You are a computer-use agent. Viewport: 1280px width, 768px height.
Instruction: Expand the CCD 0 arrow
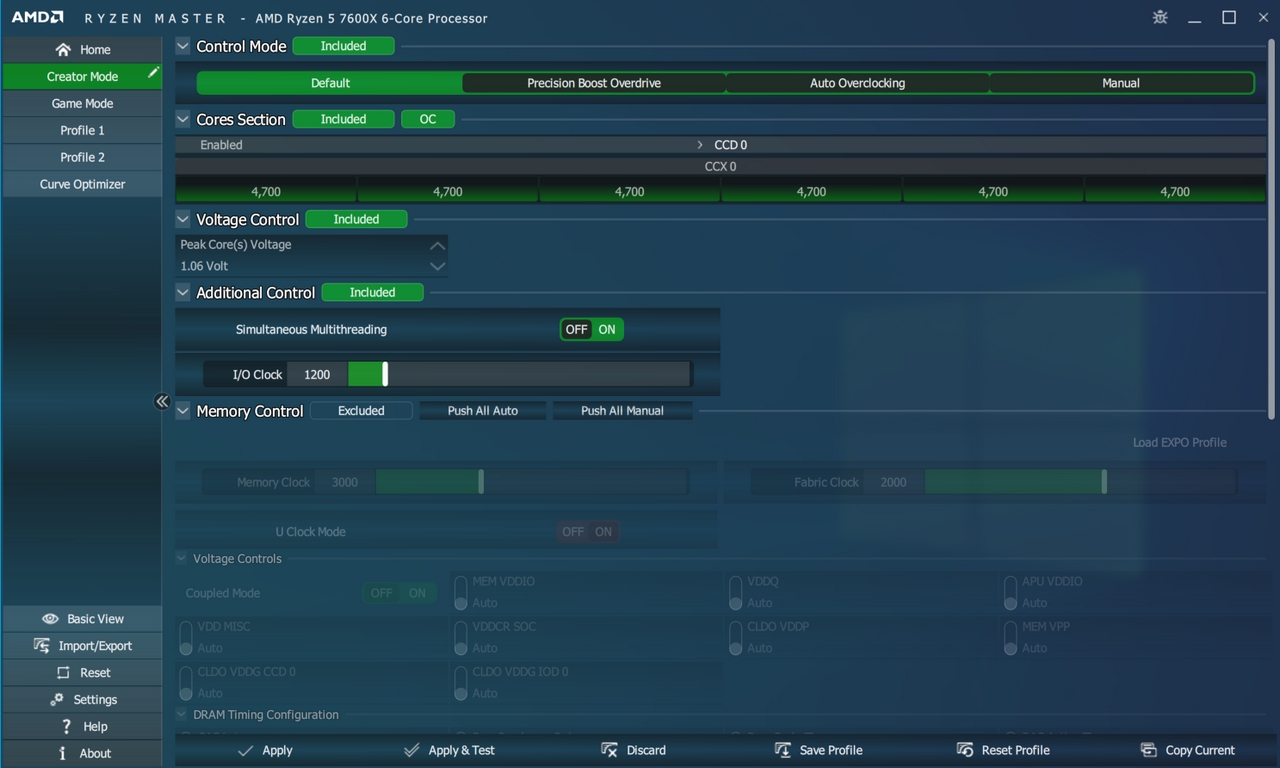click(x=700, y=145)
